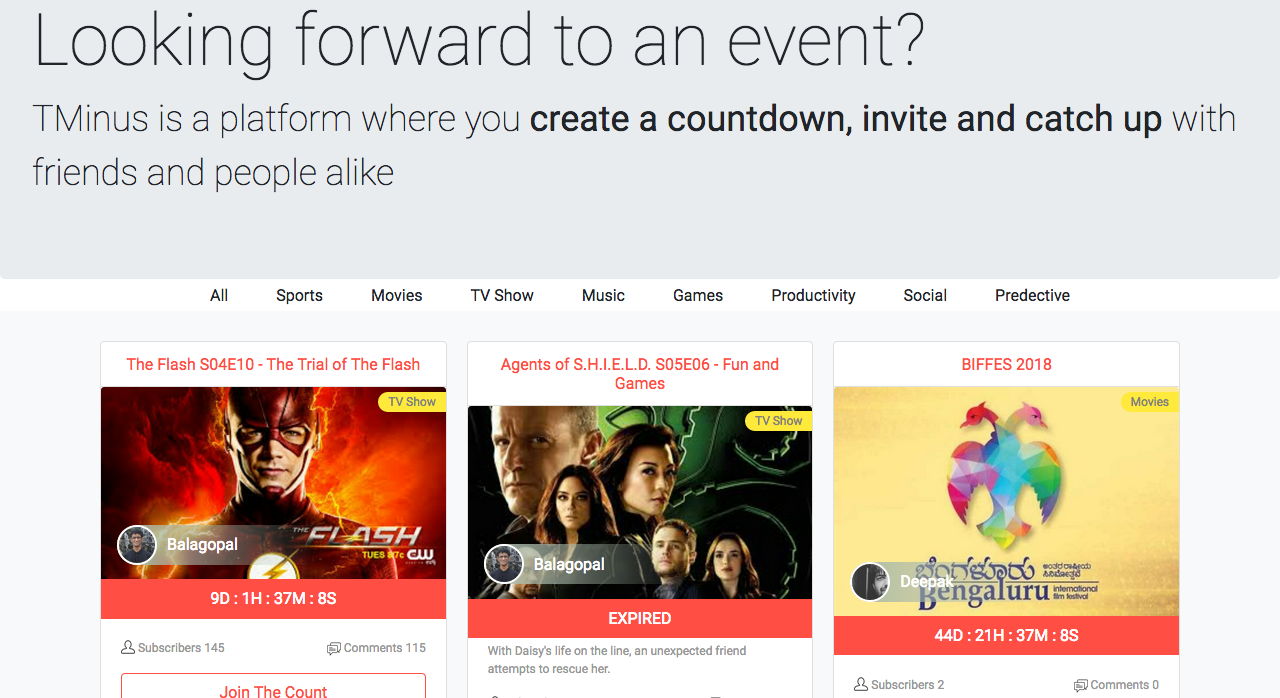Filter by TV Show category
Screen dimensions: 1280x698
pos(502,295)
